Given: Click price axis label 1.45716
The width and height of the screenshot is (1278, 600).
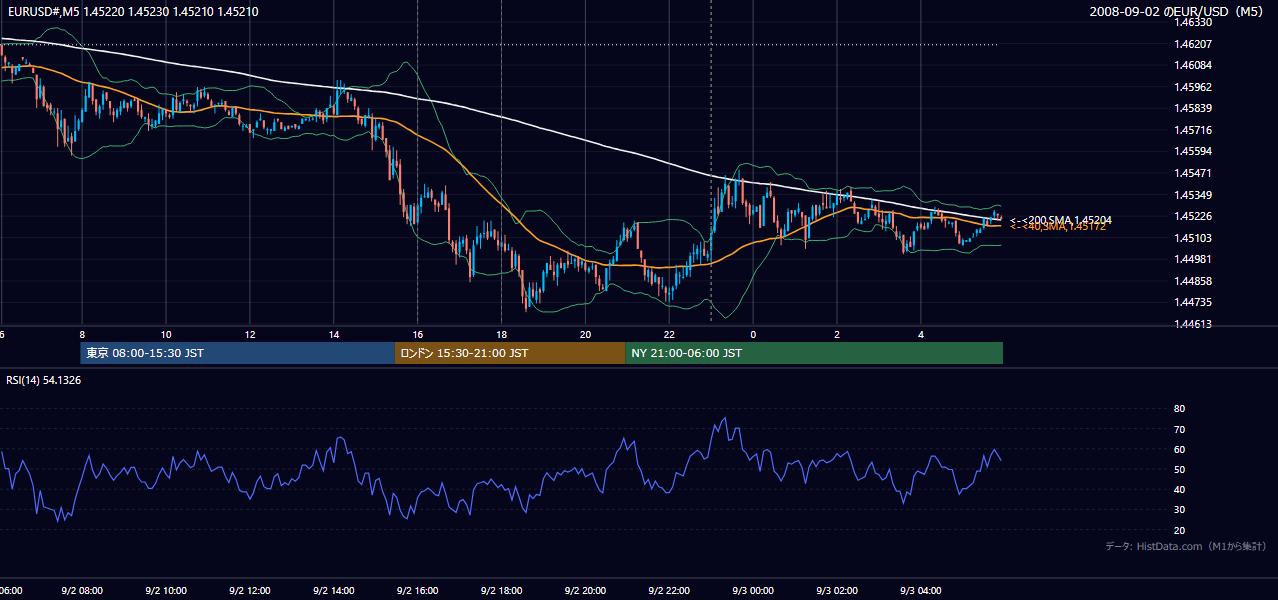Looking at the screenshot, I should pyautogui.click(x=1193, y=130).
